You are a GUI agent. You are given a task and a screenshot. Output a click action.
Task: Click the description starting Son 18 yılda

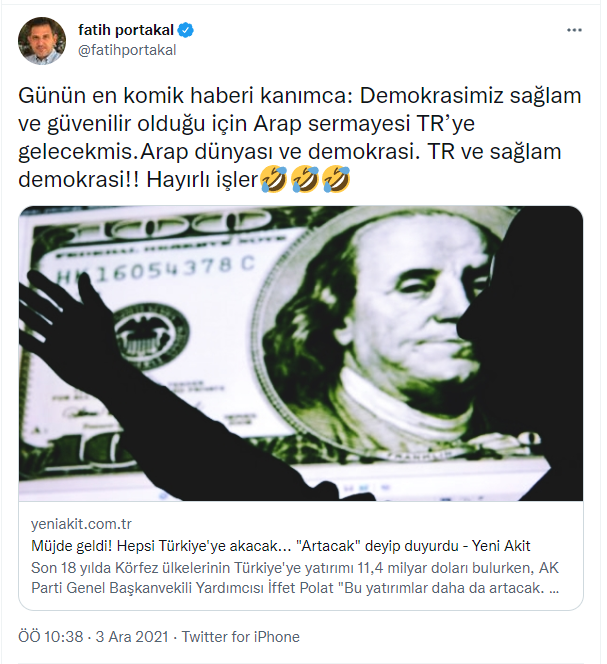295,578
